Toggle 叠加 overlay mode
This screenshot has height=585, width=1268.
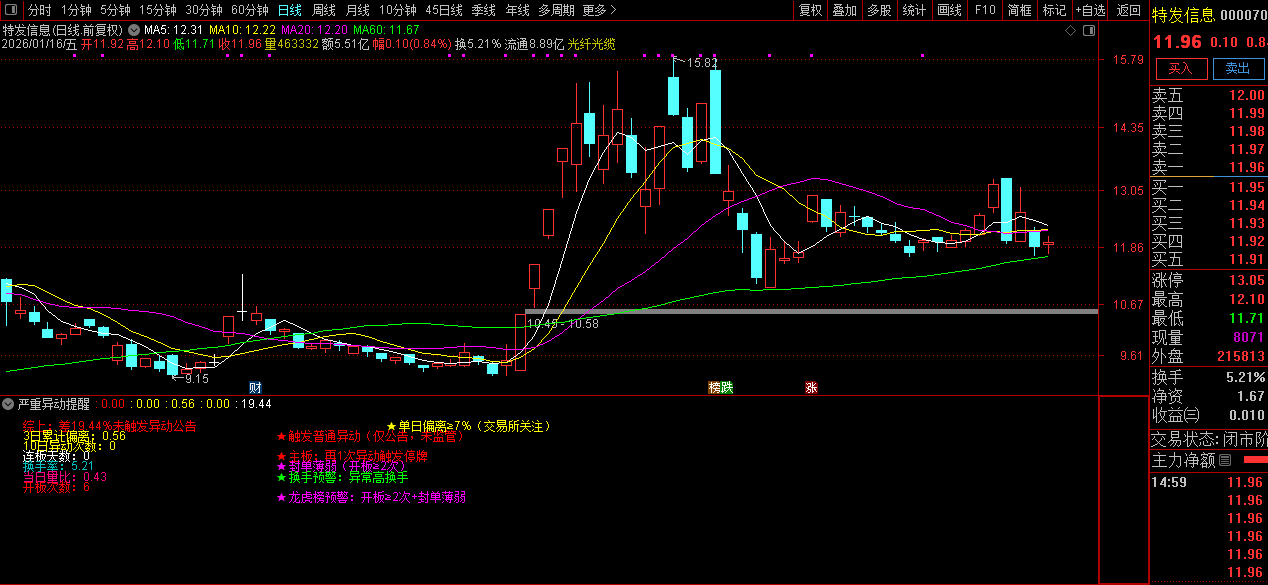(845, 10)
